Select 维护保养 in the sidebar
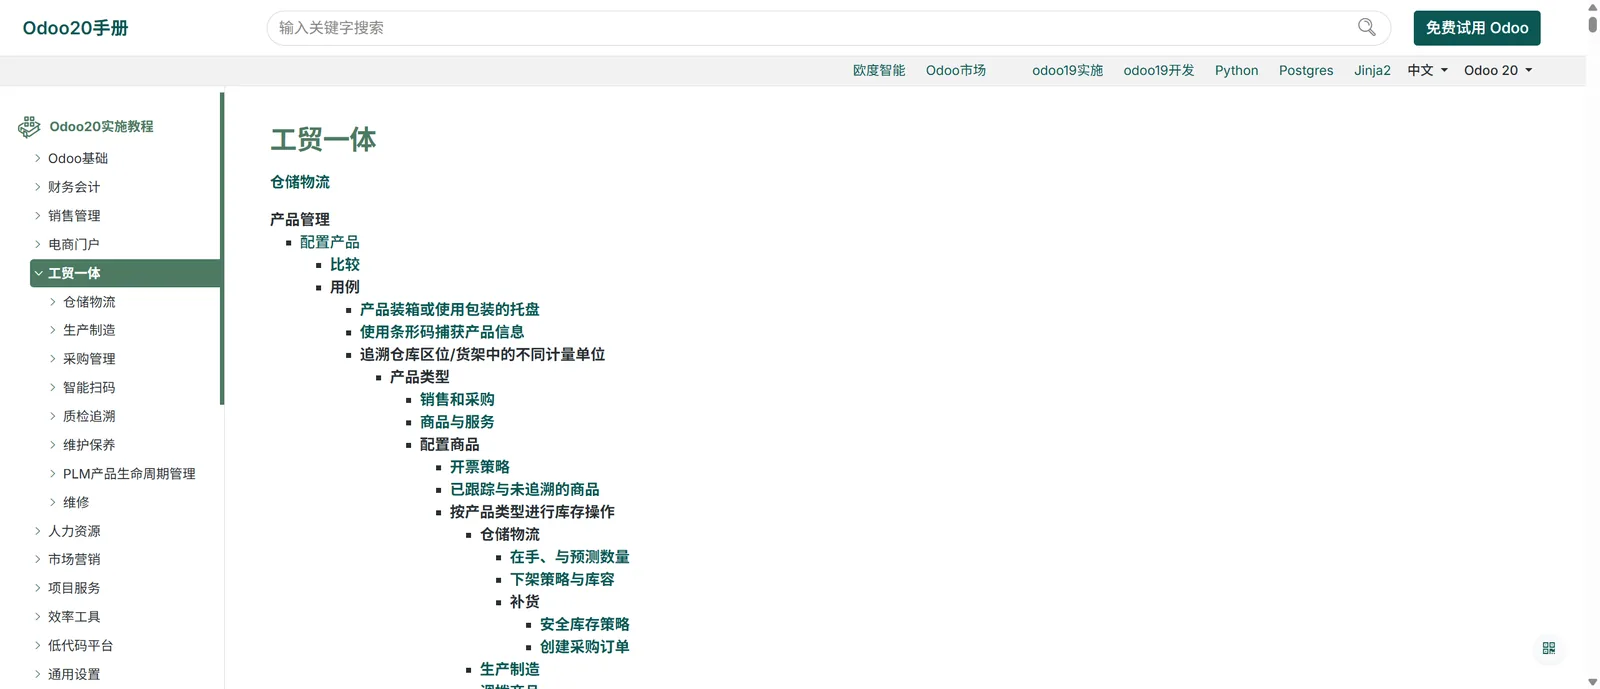The height and width of the screenshot is (689, 1600). 89,445
